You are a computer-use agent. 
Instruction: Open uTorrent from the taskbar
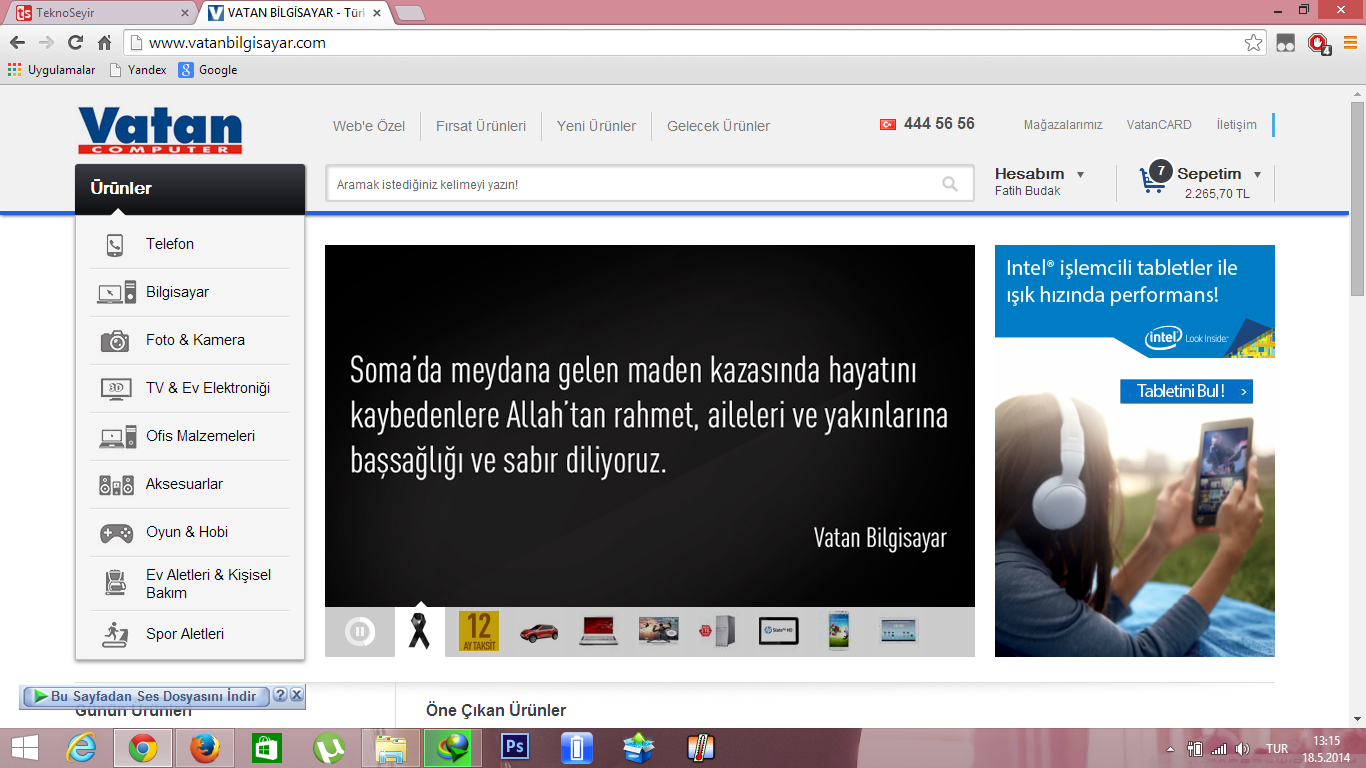click(329, 748)
